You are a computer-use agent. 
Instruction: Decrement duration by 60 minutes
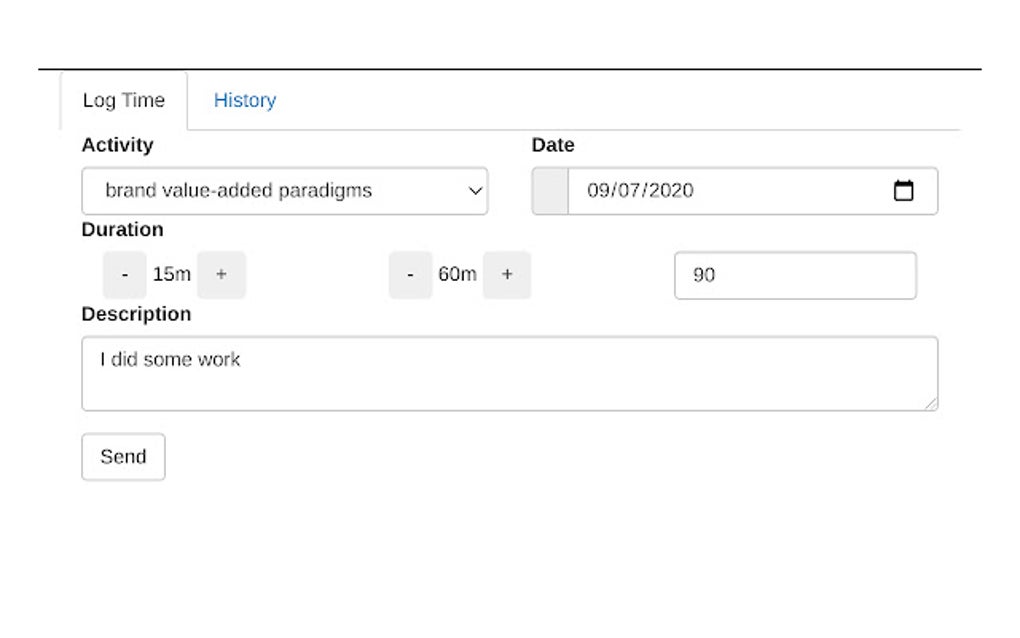pos(410,274)
